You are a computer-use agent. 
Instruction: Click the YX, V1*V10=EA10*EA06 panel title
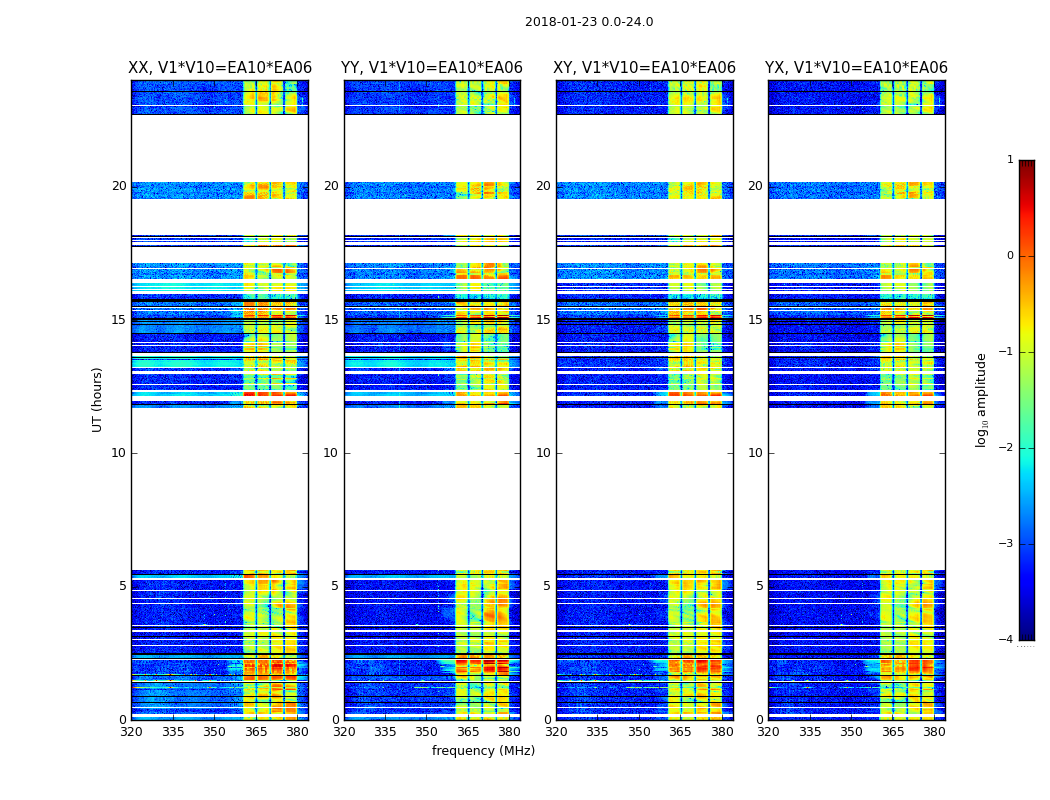click(x=856, y=68)
